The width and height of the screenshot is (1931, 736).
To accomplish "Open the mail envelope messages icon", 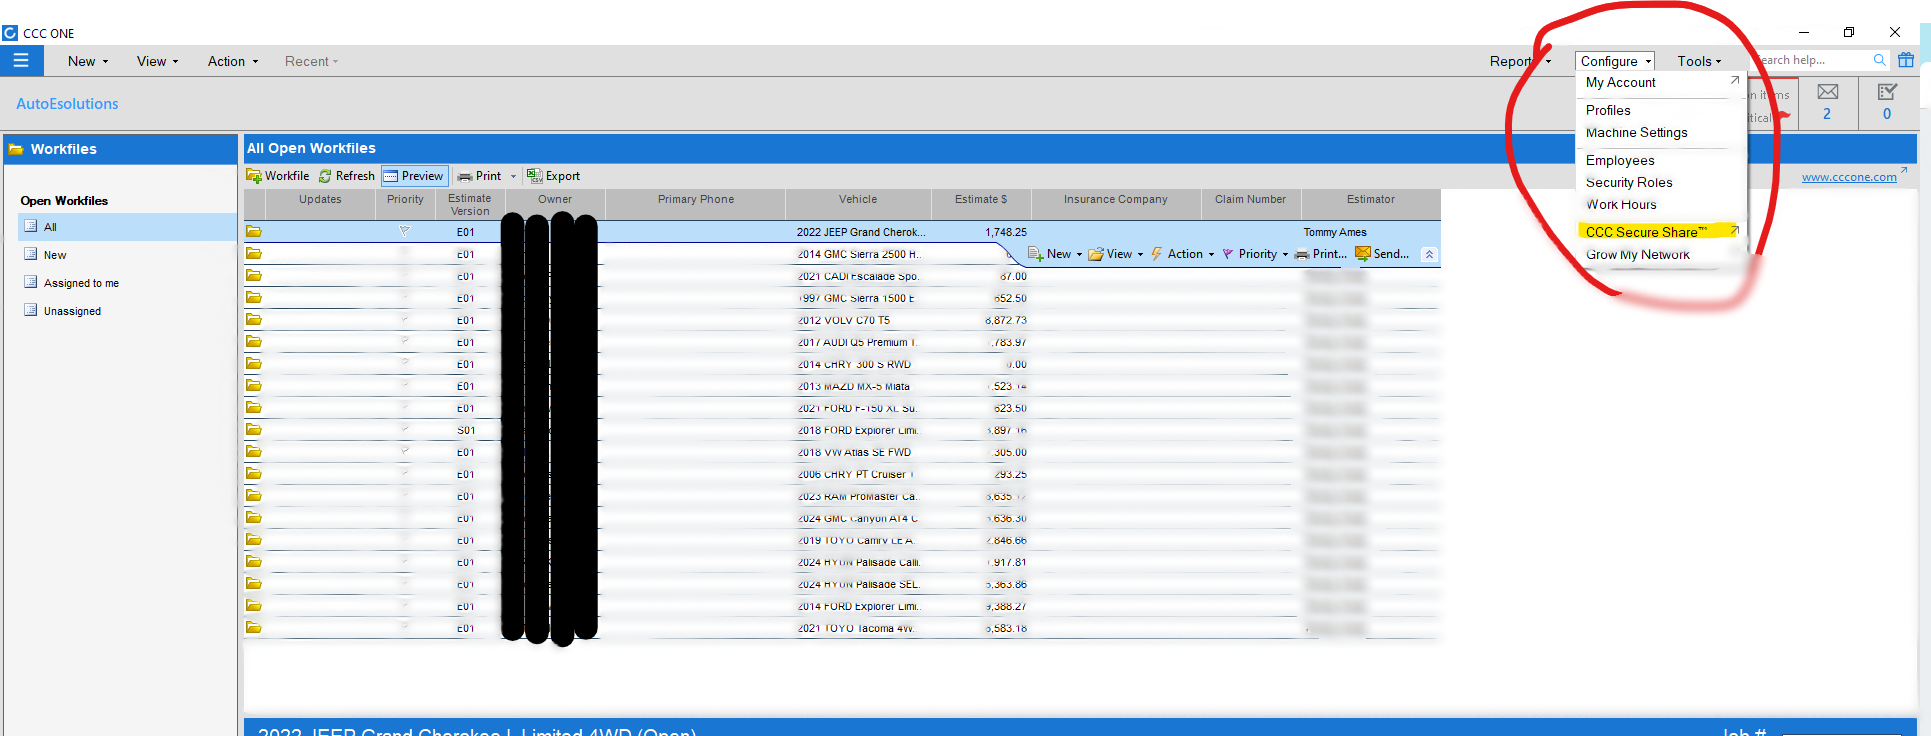I will pyautogui.click(x=1827, y=92).
